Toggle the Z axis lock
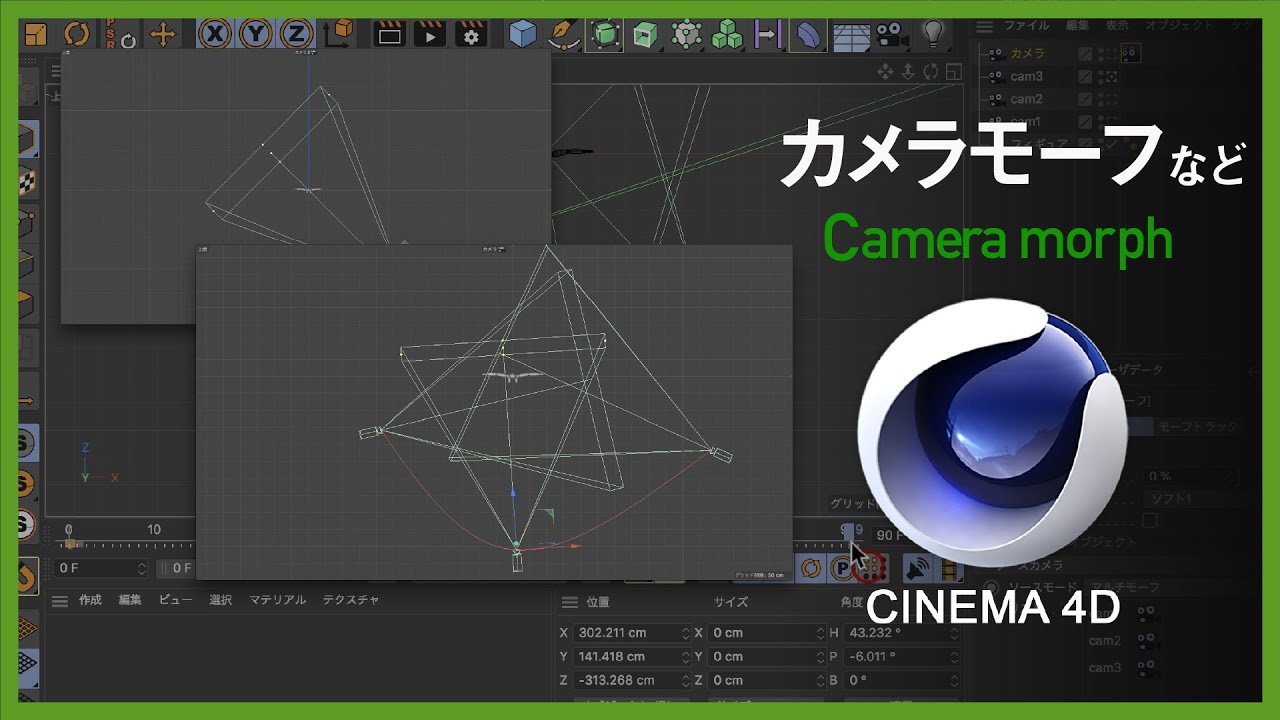The width and height of the screenshot is (1280, 720). (296, 34)
